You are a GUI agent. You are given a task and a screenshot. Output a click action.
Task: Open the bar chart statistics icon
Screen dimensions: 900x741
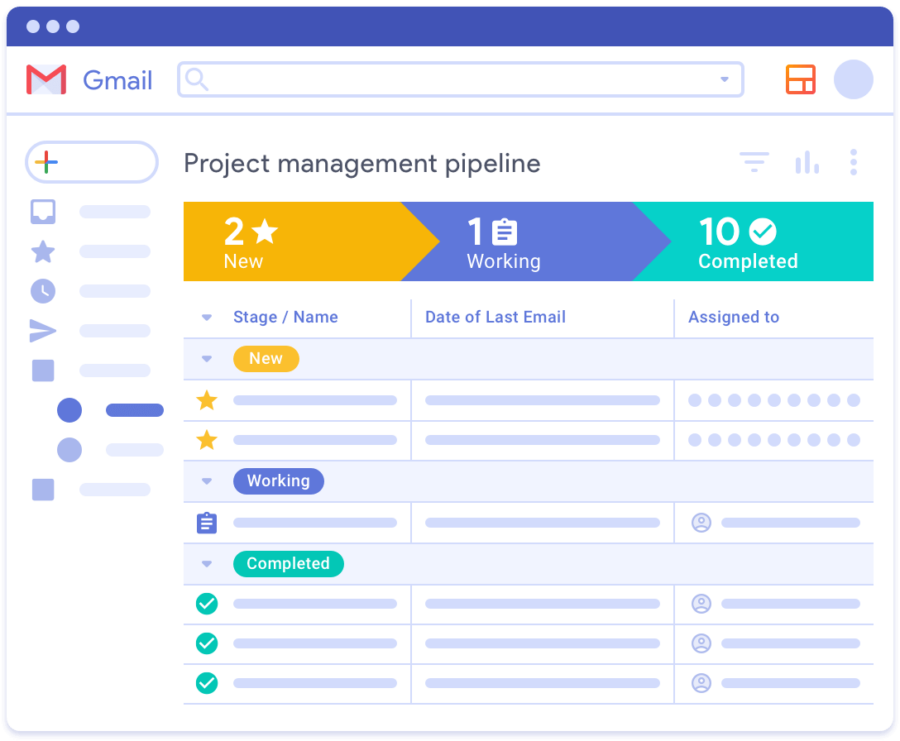pos(807,161)
